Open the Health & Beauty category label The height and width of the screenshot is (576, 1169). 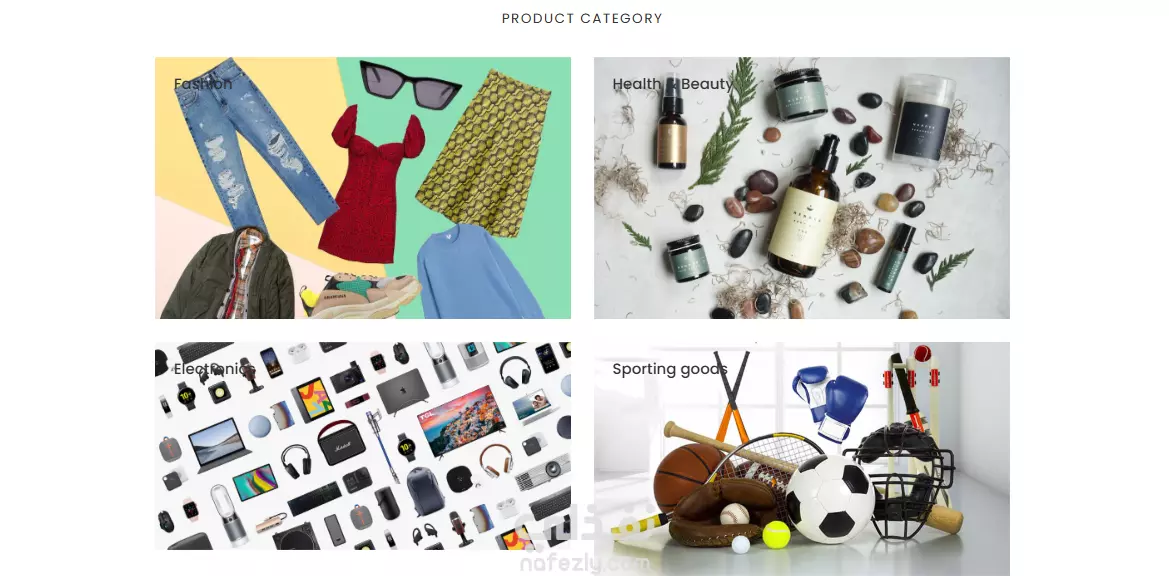tap(672, 84)
